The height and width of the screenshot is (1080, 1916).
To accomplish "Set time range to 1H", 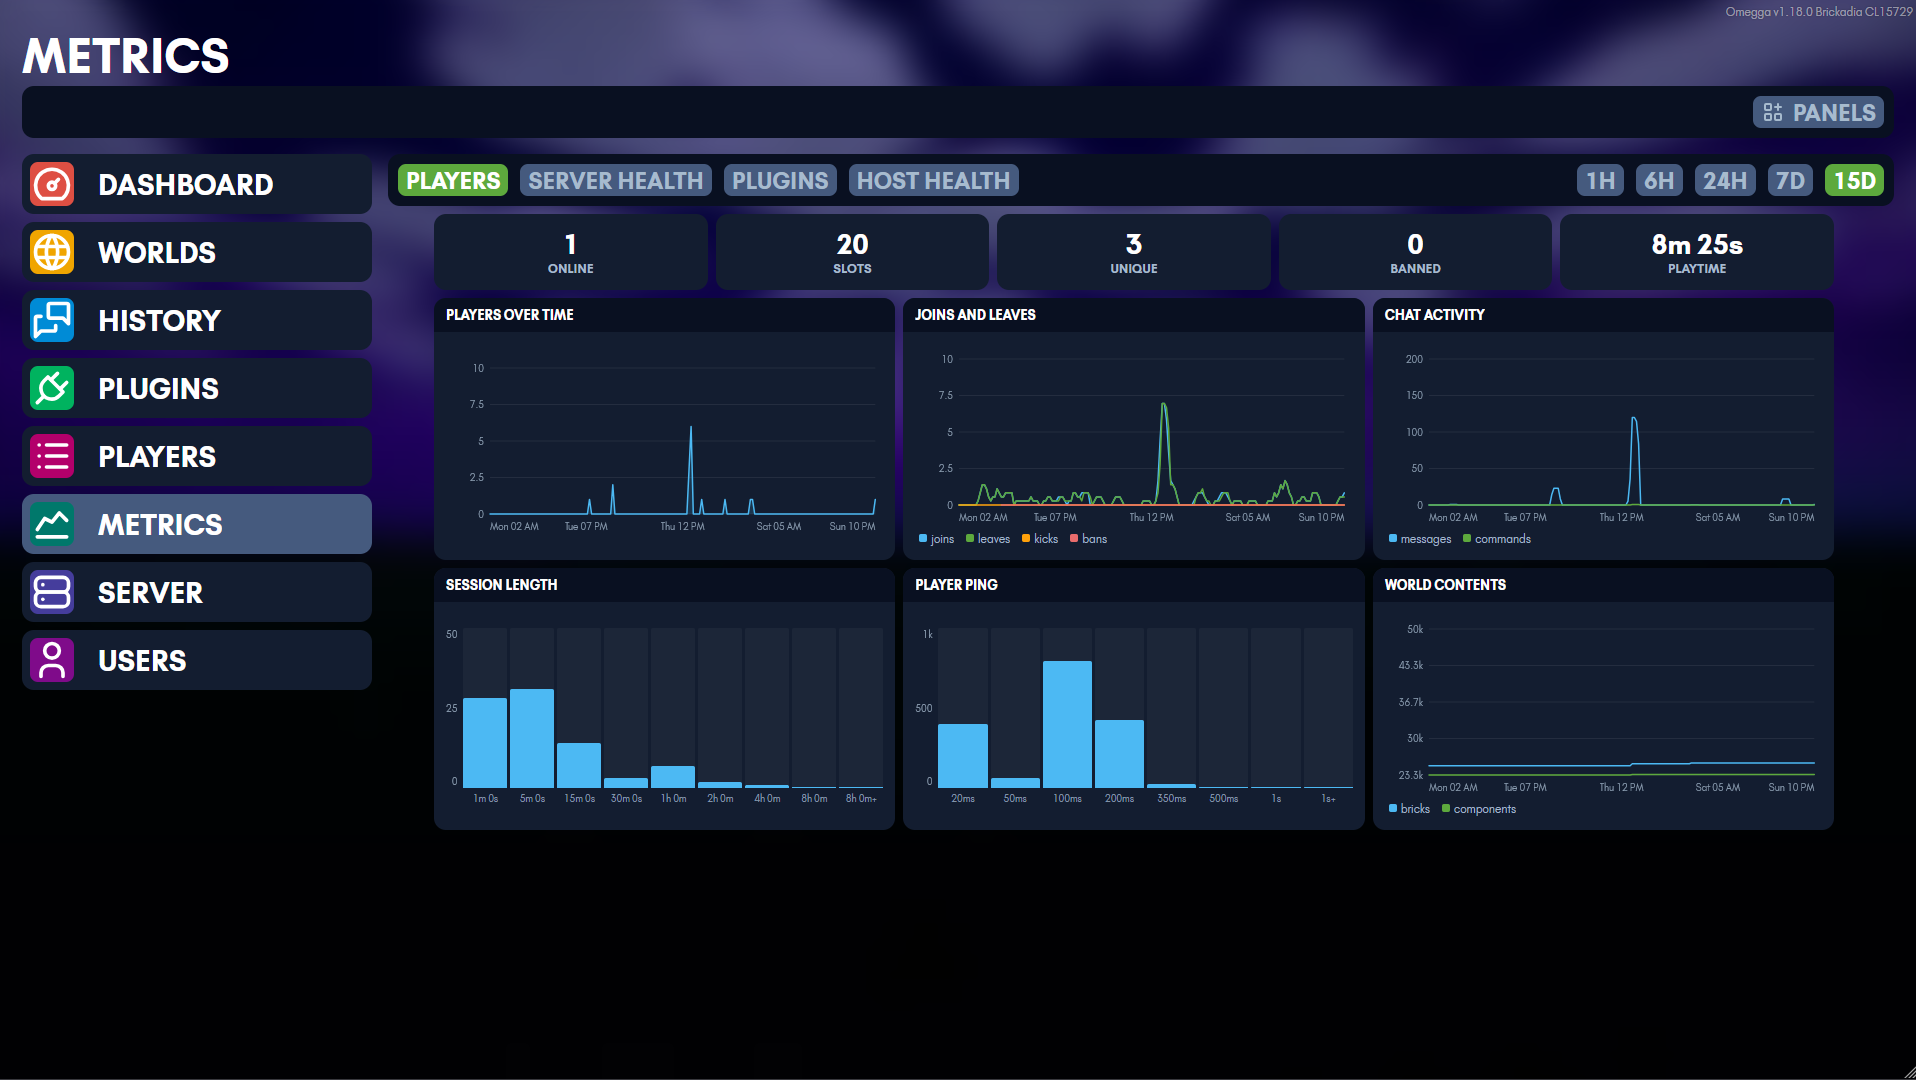I will point(1600,181).
